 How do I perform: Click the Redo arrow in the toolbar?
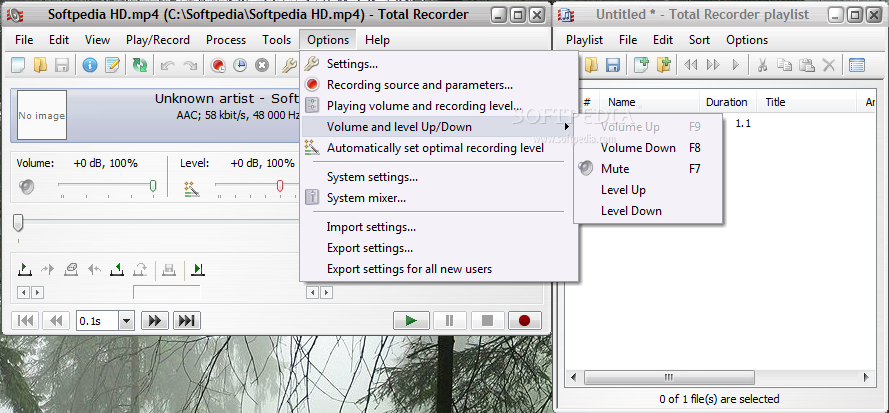(x=190, y=65)
